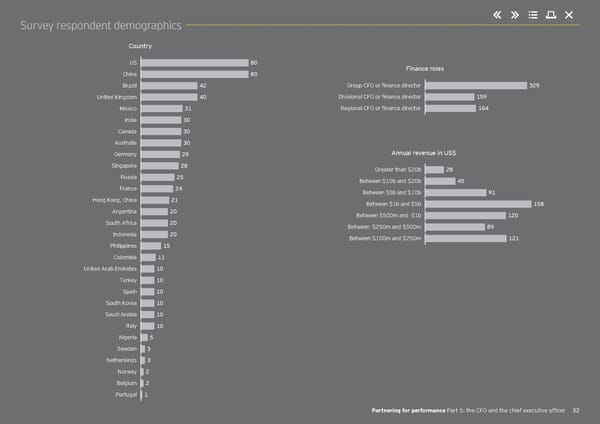This screenshot has width=600, height=424.
Task: Click the China bar showing 80
Action: coord(194,74)
